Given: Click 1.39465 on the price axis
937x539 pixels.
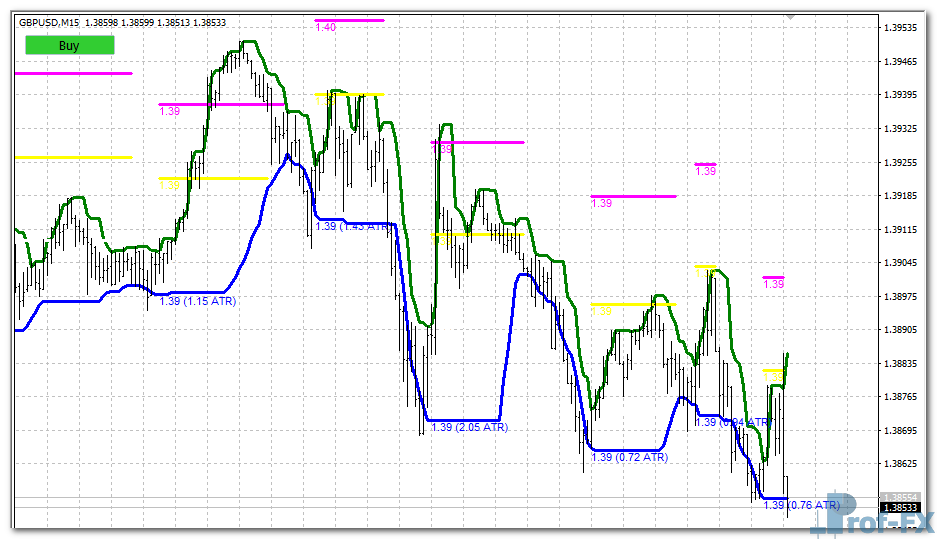Looking at the screenshot, I should (903, 62).
